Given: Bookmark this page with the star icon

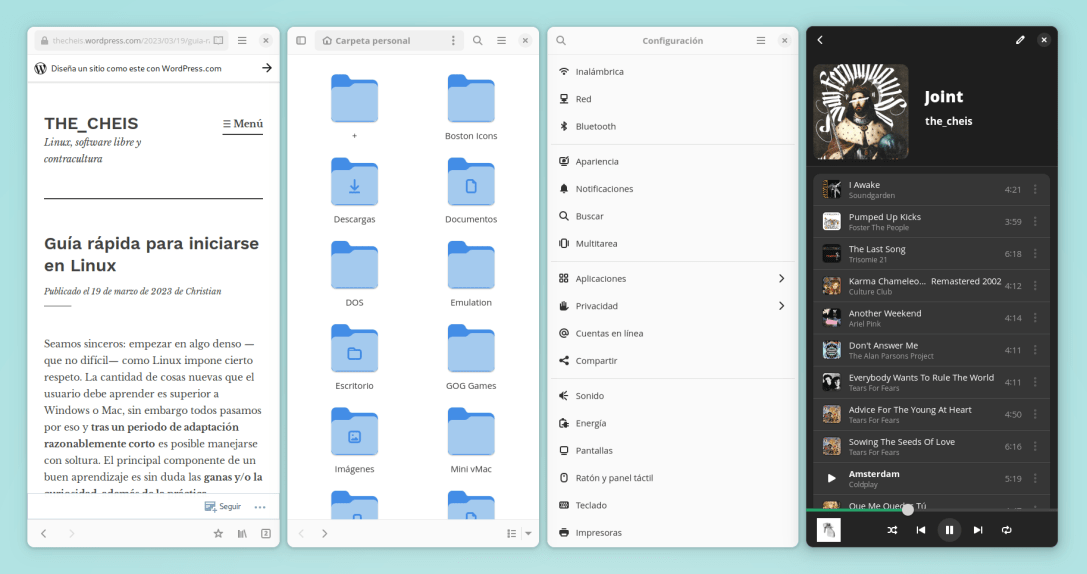Looking at the screenshot, I should coord(218,533).
